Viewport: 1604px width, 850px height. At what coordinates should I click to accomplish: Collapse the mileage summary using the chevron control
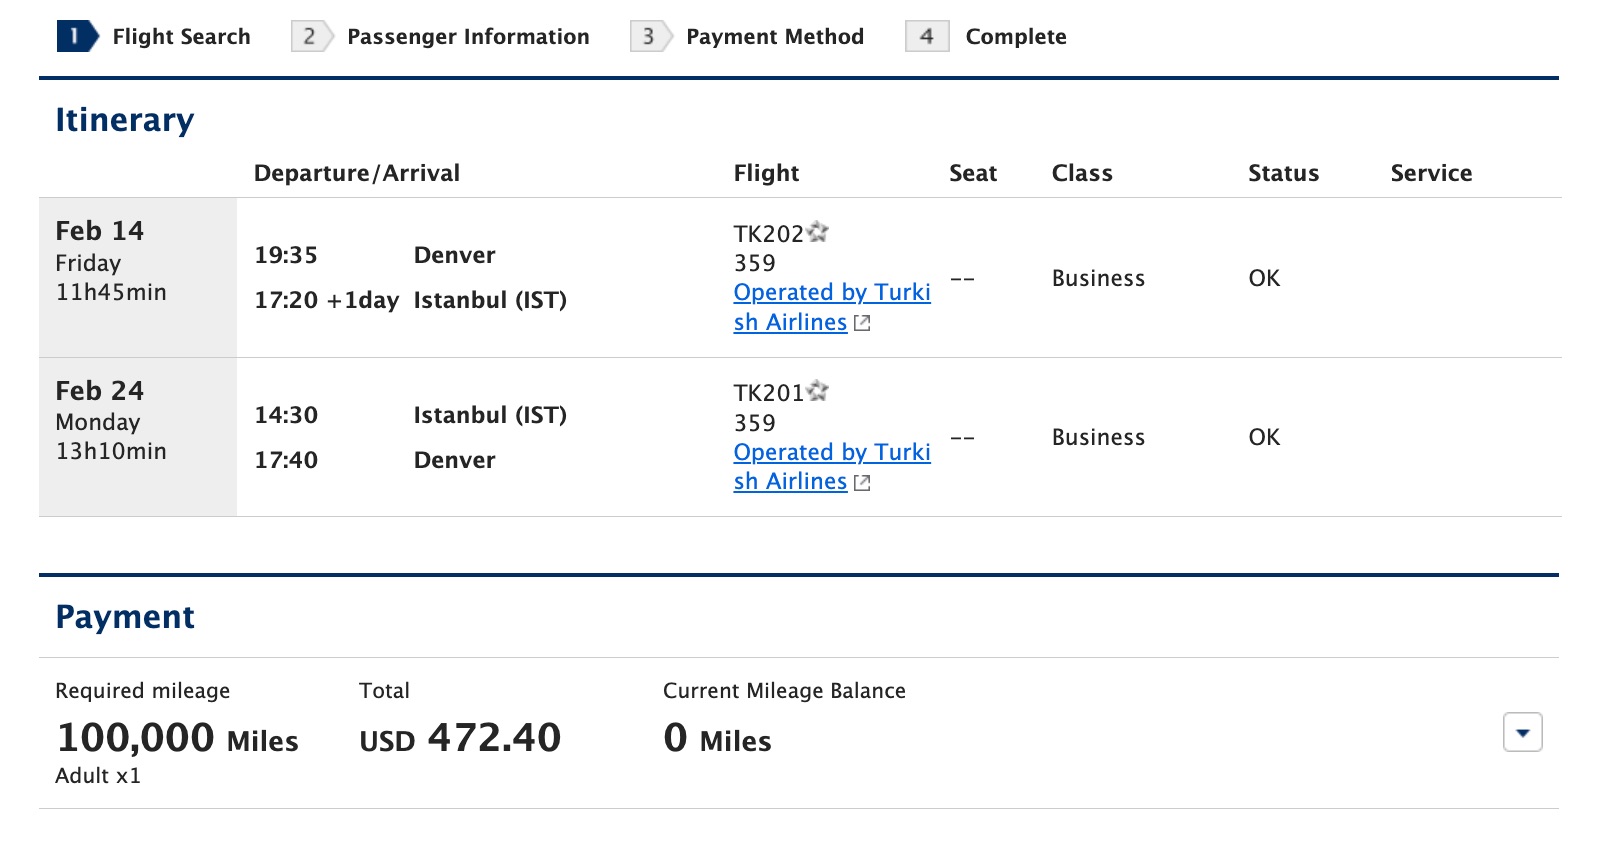point(1521,733)
